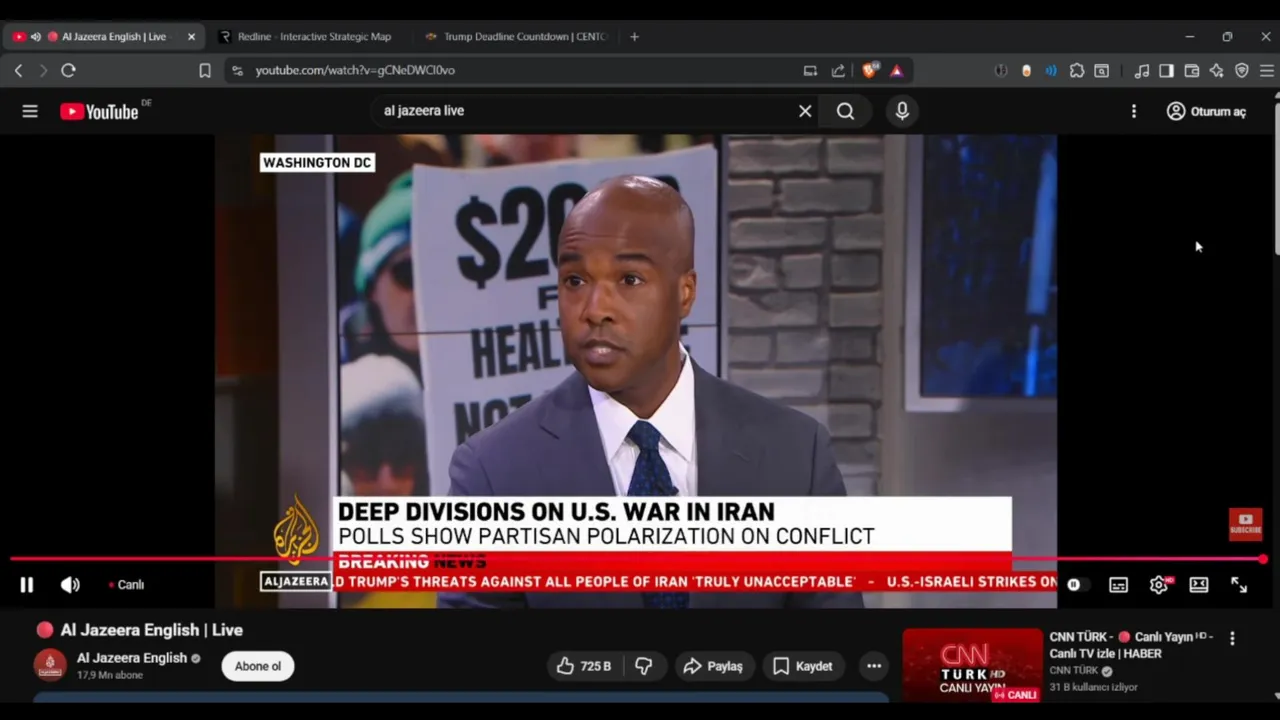Image resolution: width=1280 pixels, height=720 pixels.
Task: Open Al Jazeera English channel name link
Action: coord(132,658)
